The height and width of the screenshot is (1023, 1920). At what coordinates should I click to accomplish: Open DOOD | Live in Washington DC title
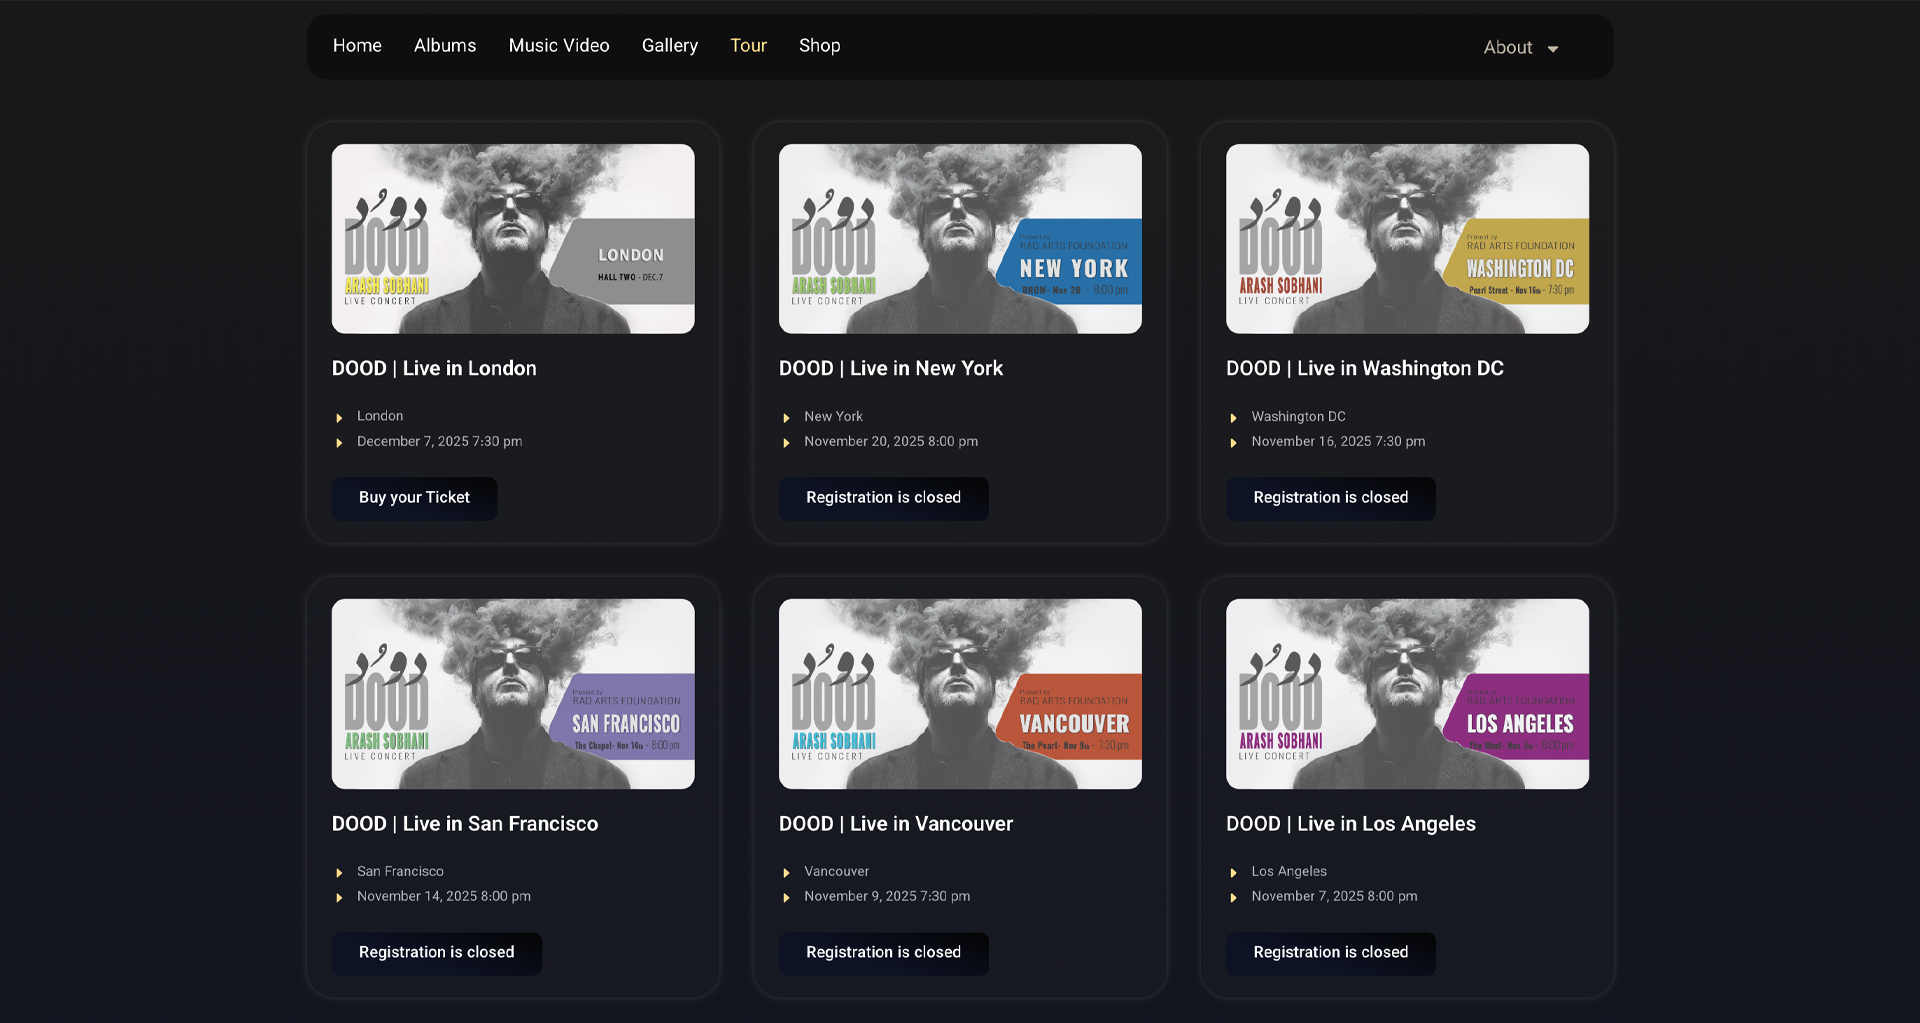click(x=1365, y=369)
